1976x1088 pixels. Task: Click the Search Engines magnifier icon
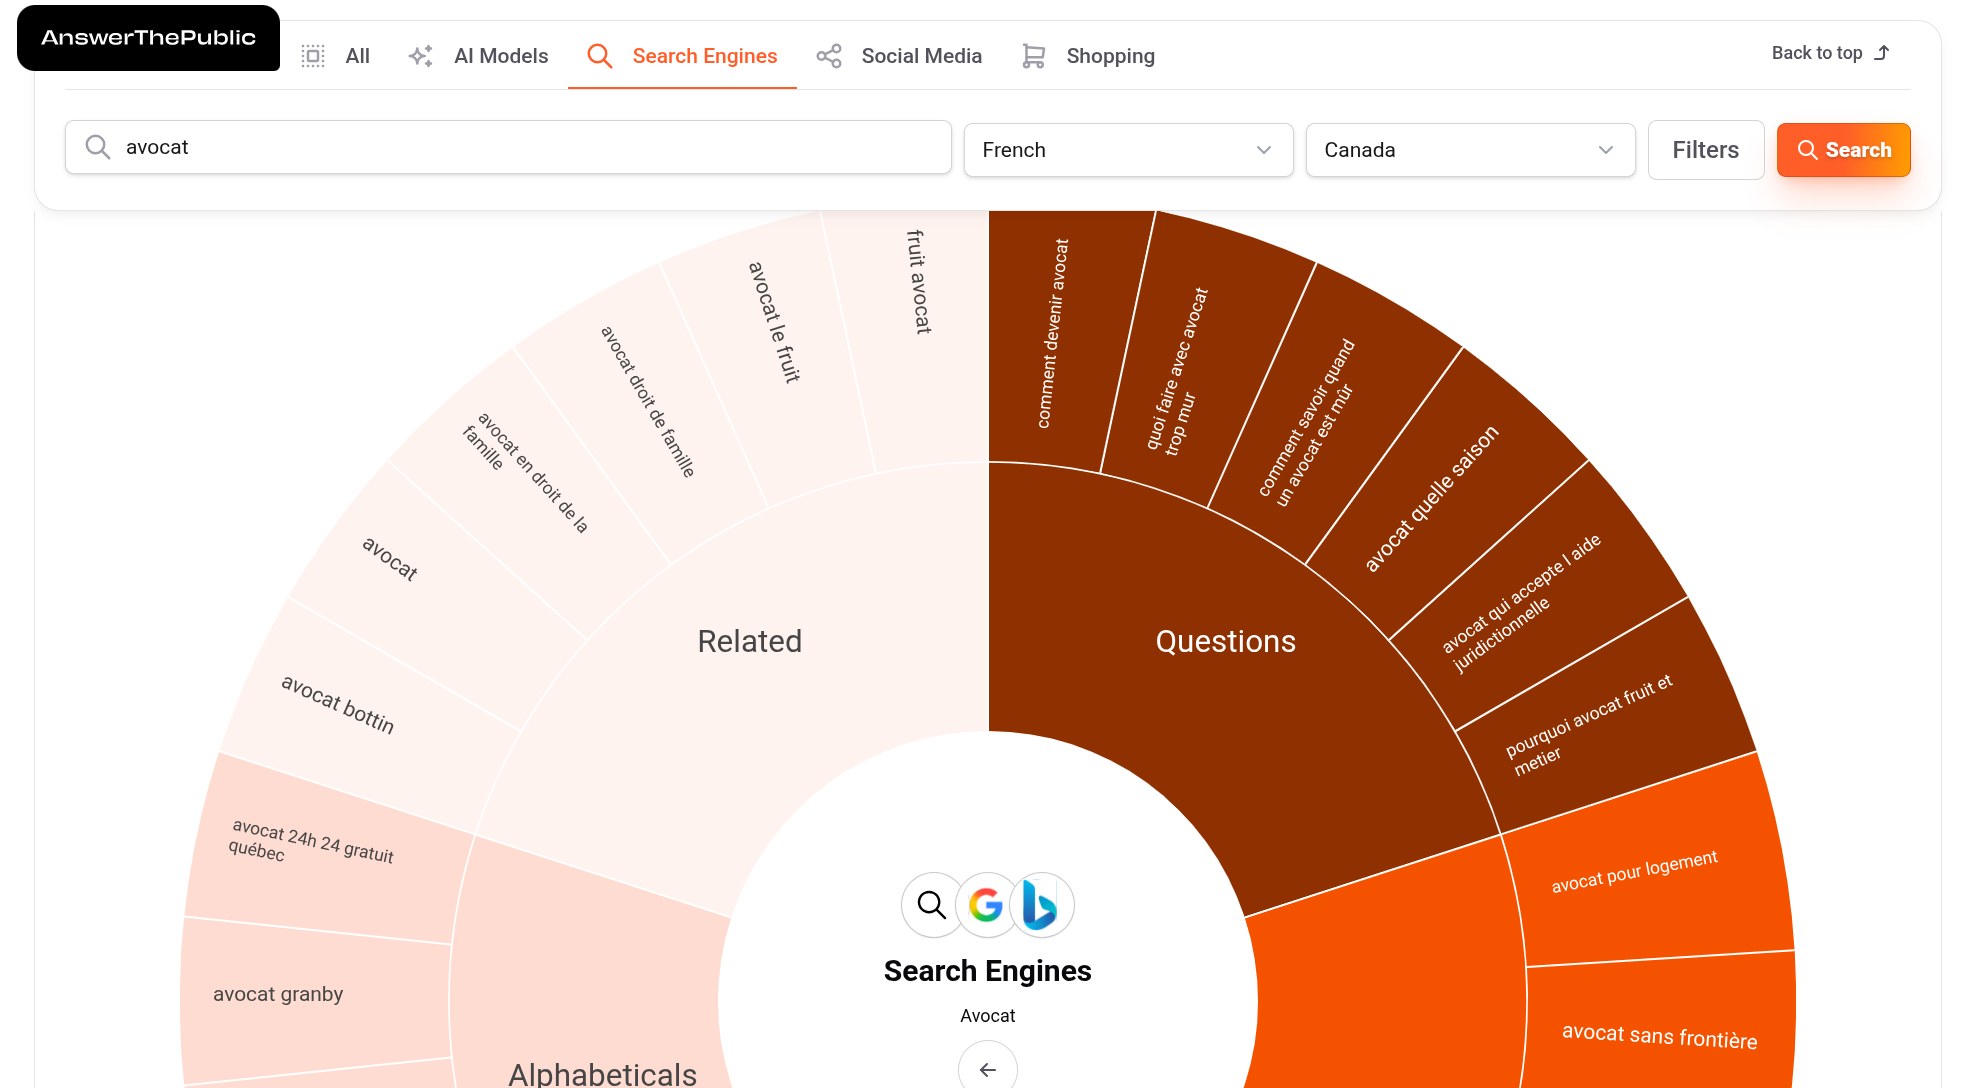[599, 56]
